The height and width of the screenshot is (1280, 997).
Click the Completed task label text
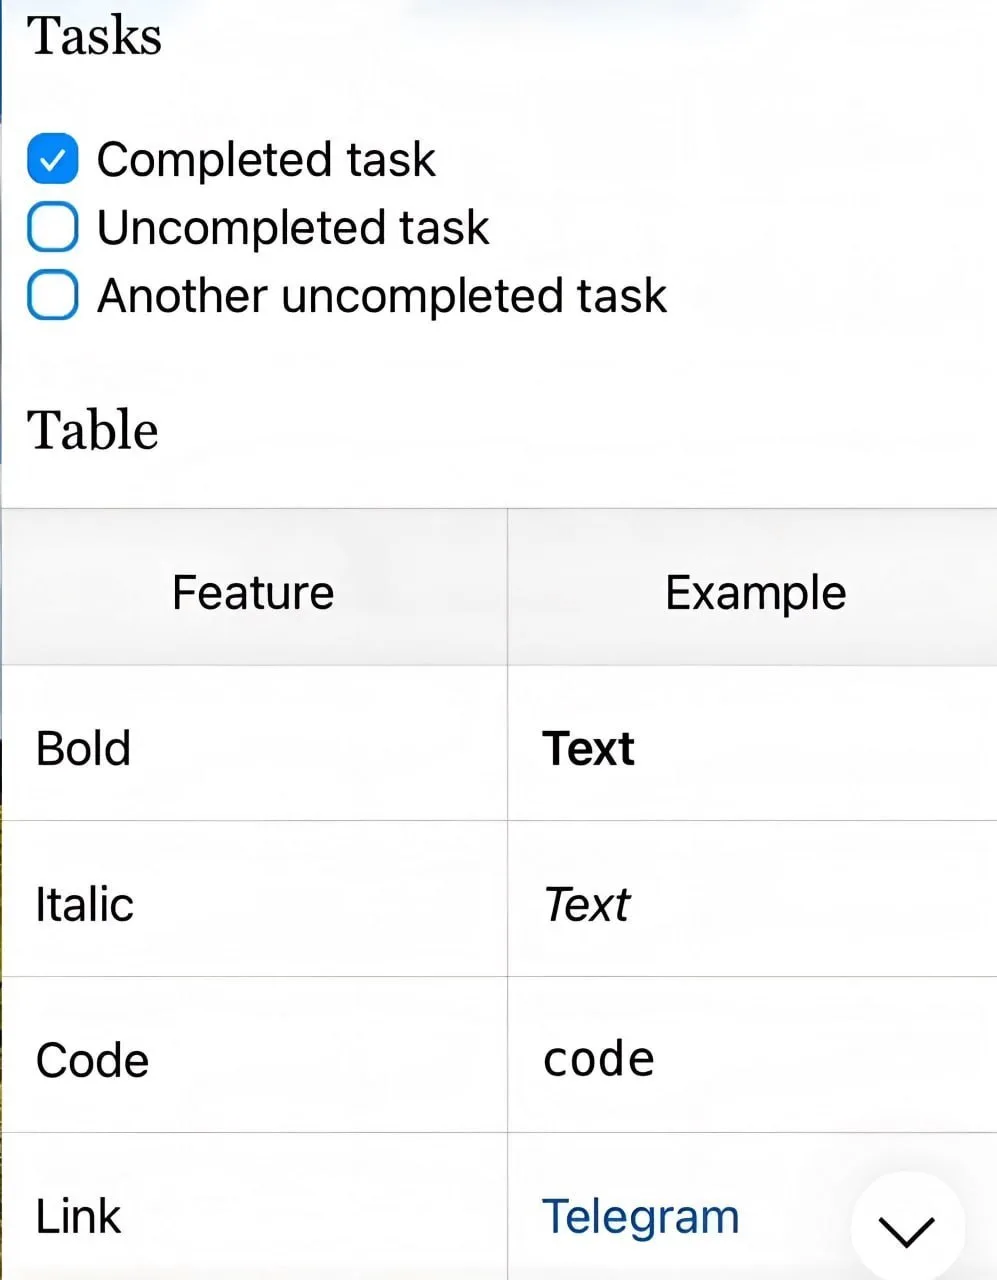click(x=266, y=160)
